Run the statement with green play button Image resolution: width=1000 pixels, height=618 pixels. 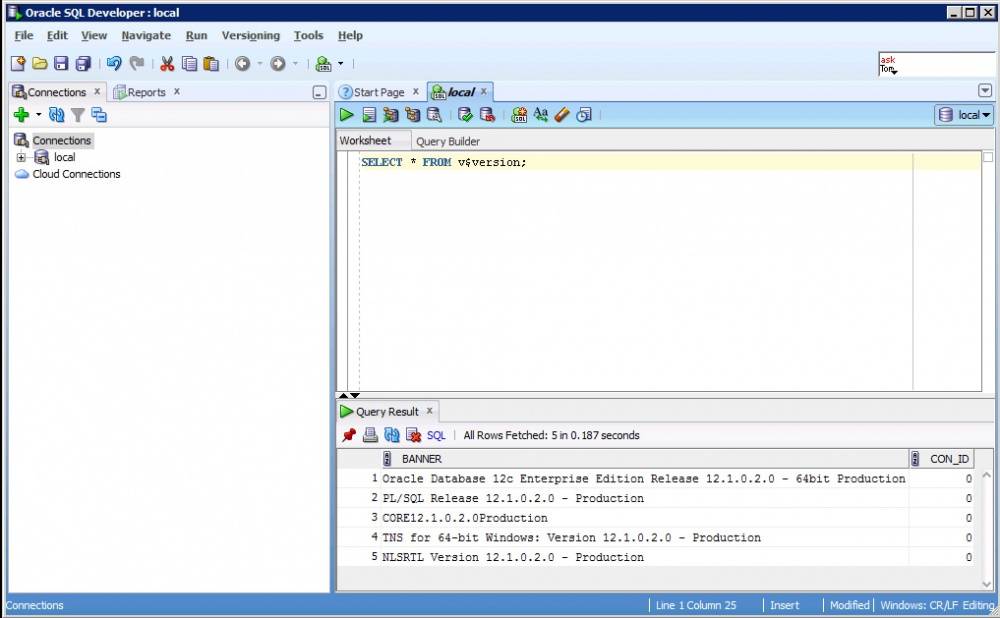tap(346, 115)
